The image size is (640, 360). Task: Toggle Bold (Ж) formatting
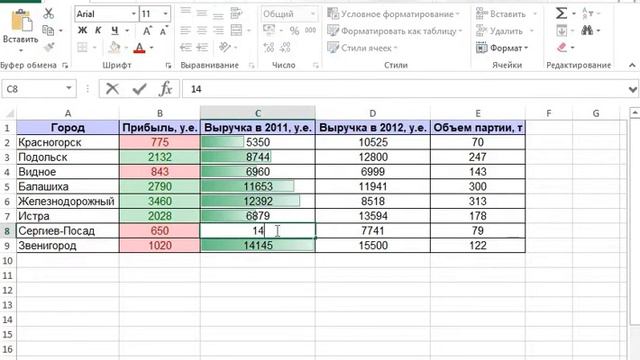pos(82,31)
